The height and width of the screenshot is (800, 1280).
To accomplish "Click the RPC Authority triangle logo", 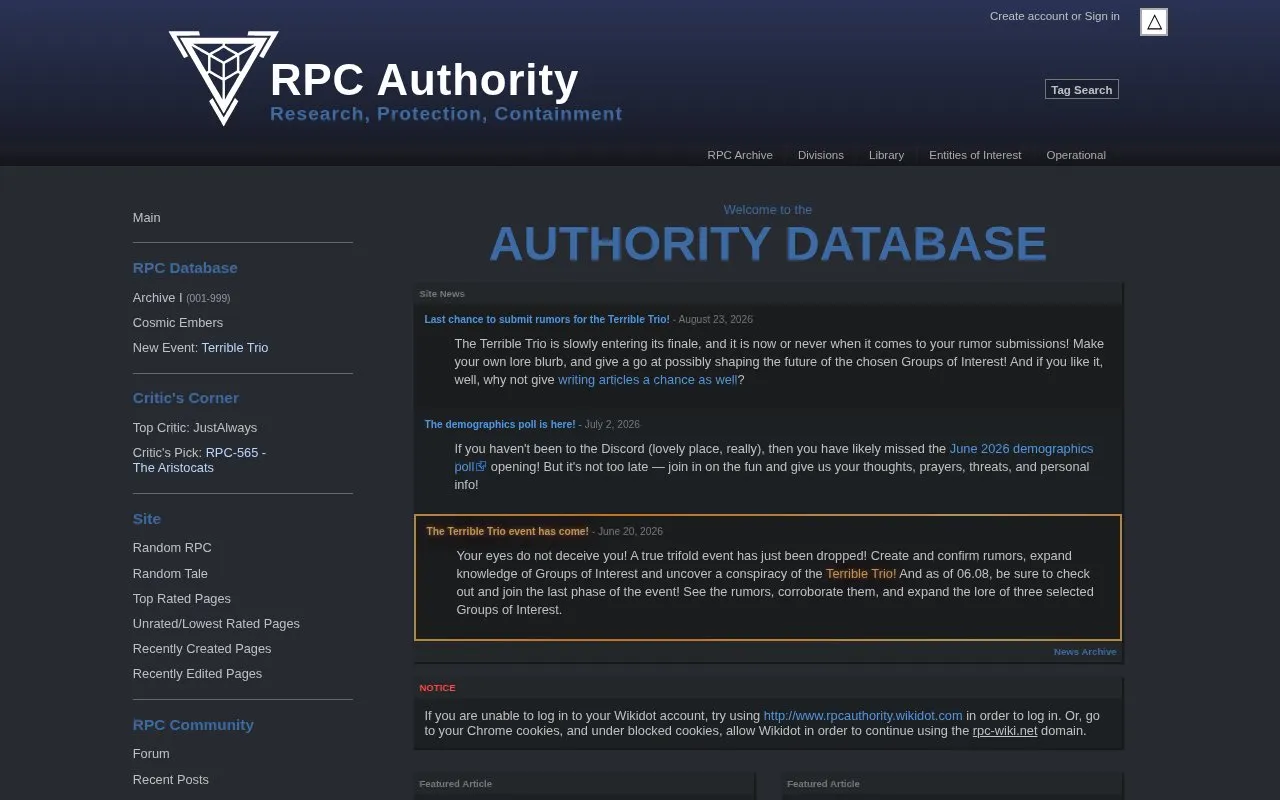I will tap(223, 77).
